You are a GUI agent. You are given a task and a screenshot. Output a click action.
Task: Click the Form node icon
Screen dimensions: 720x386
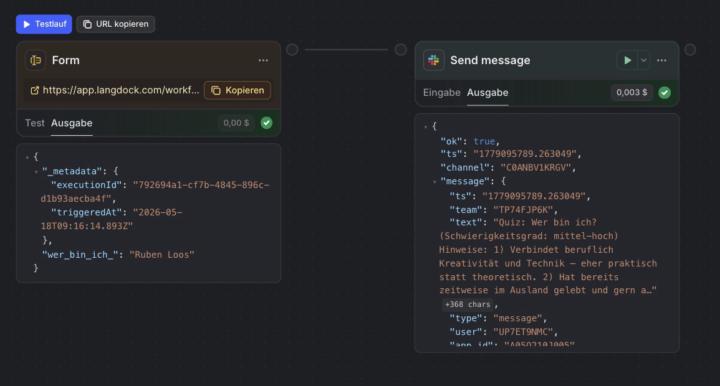(35, 60)
